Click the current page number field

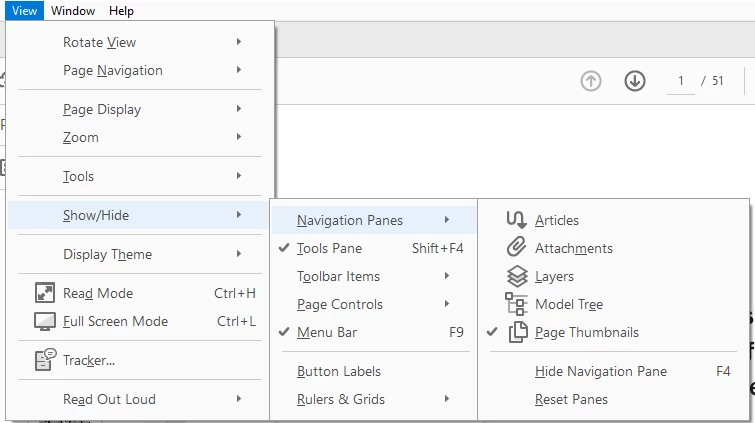coord(681,81)
